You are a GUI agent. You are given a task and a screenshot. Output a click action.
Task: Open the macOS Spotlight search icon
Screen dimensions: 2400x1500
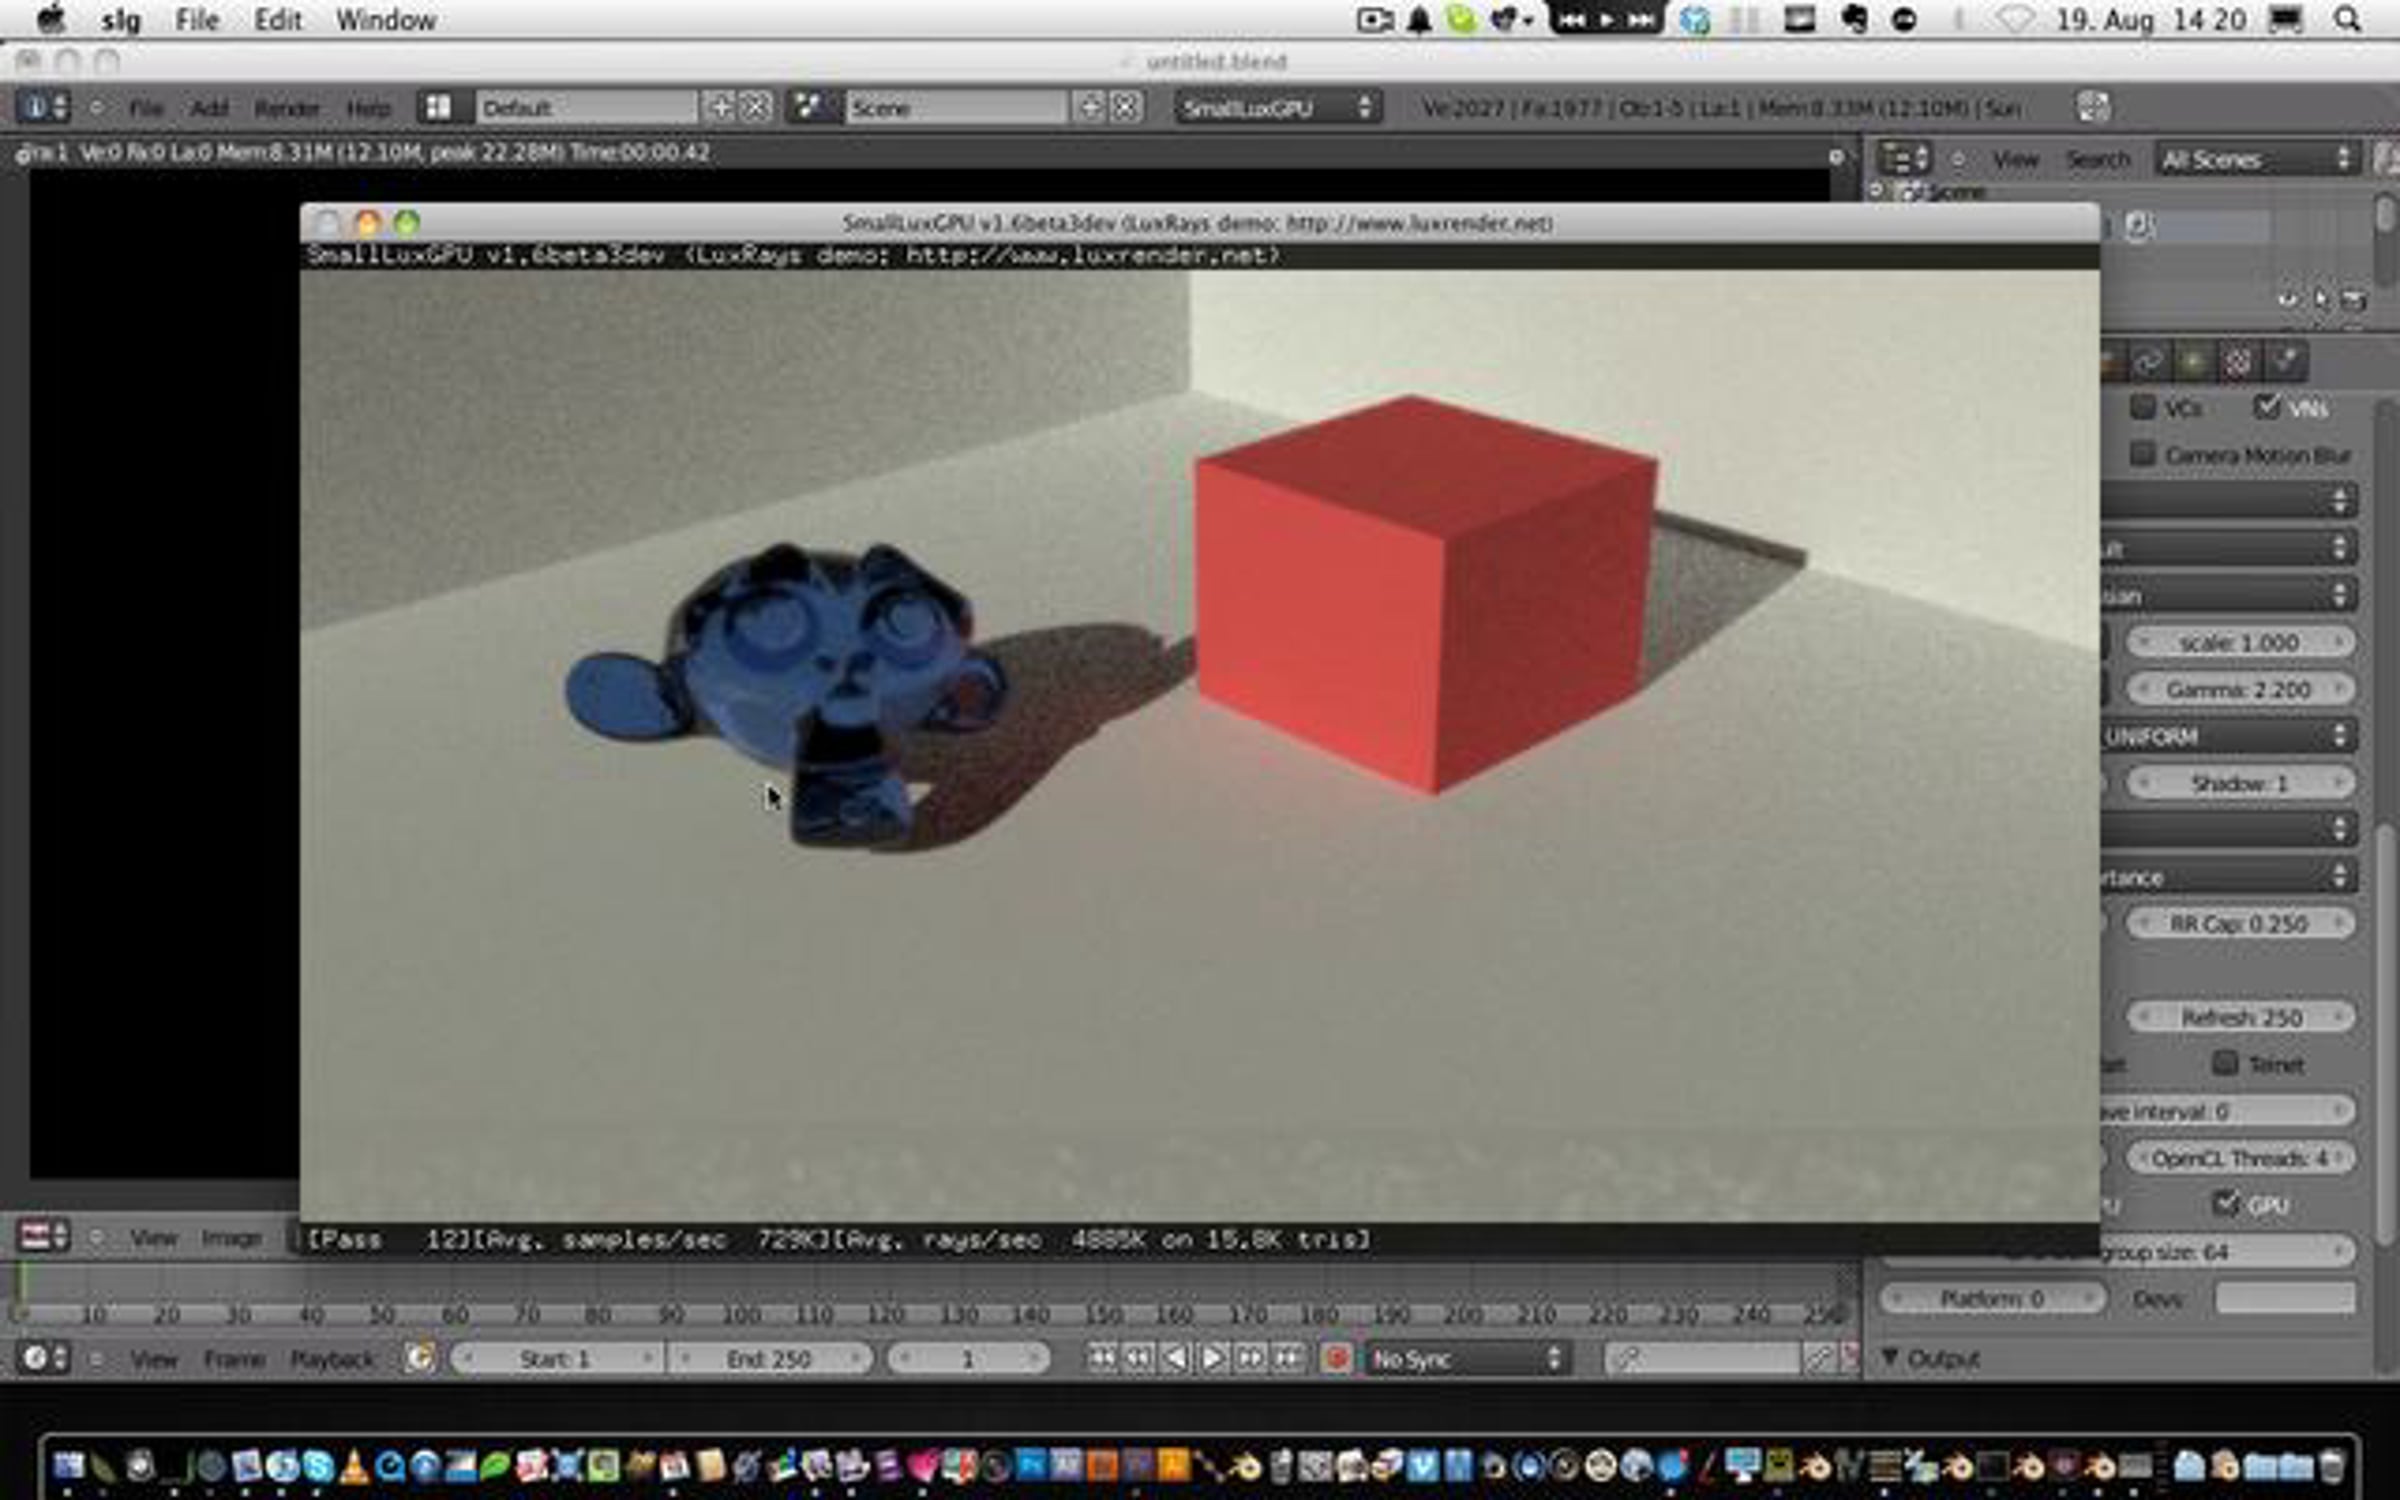tap(2347, 19)
